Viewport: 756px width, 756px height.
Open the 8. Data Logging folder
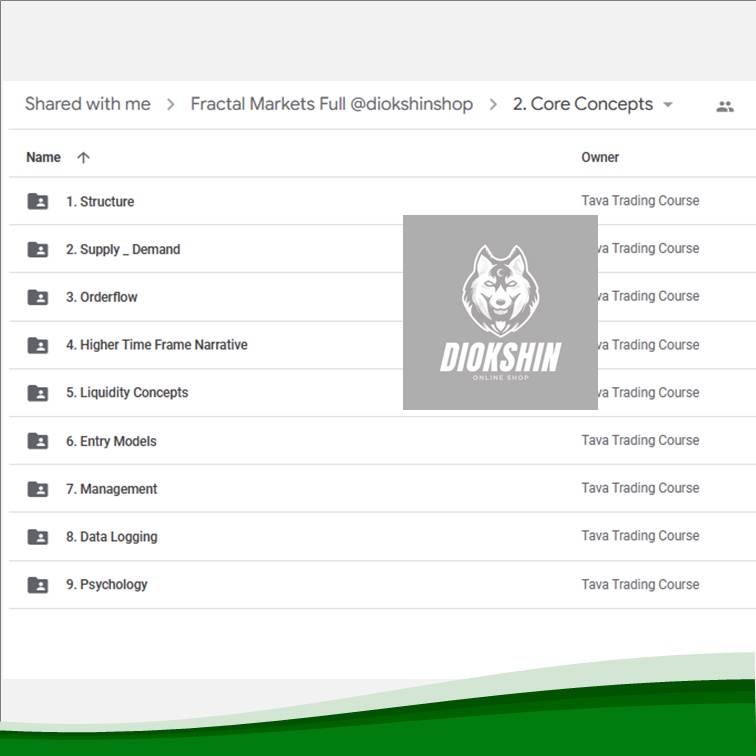point(111,537)
